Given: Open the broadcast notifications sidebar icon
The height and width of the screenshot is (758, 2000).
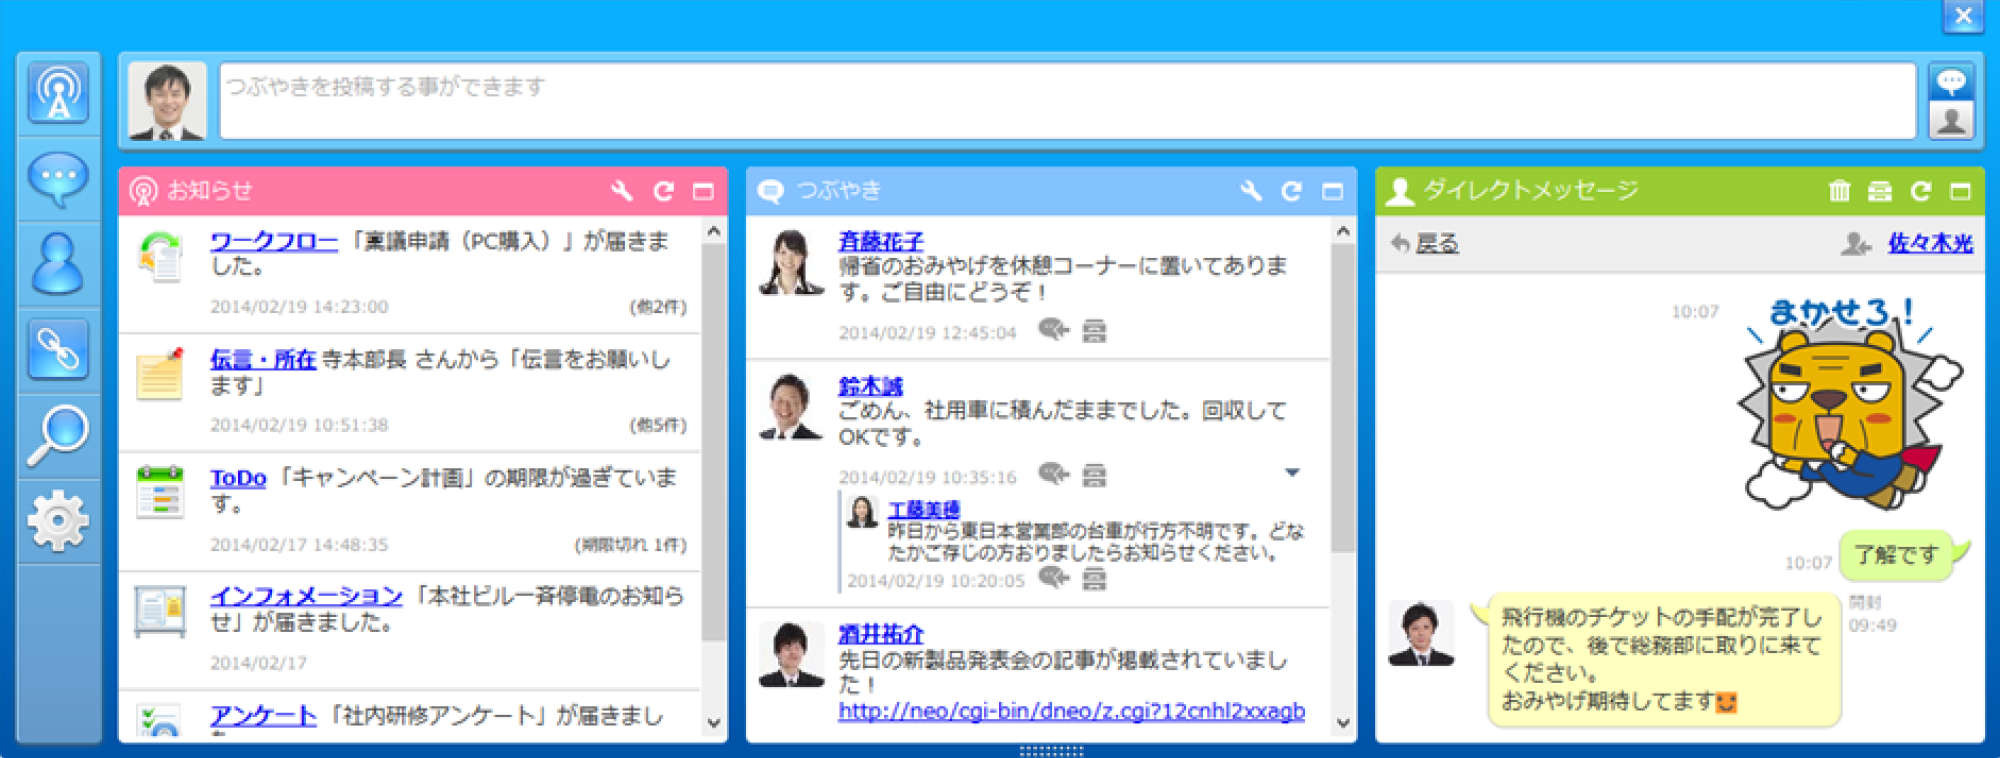Looking at the screenshot, I should 58,93.
